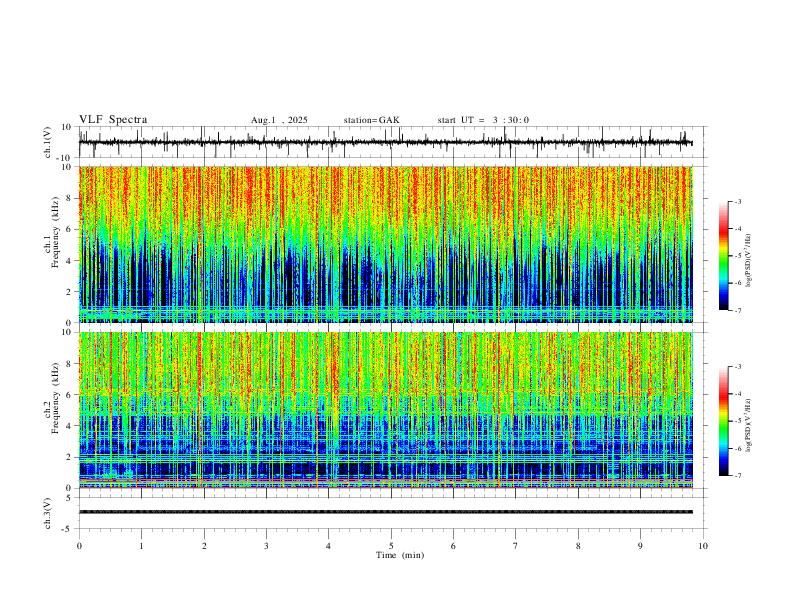The image size is (792, 612).
Task: Click the time axis tick label '7'
Action: 516,546
